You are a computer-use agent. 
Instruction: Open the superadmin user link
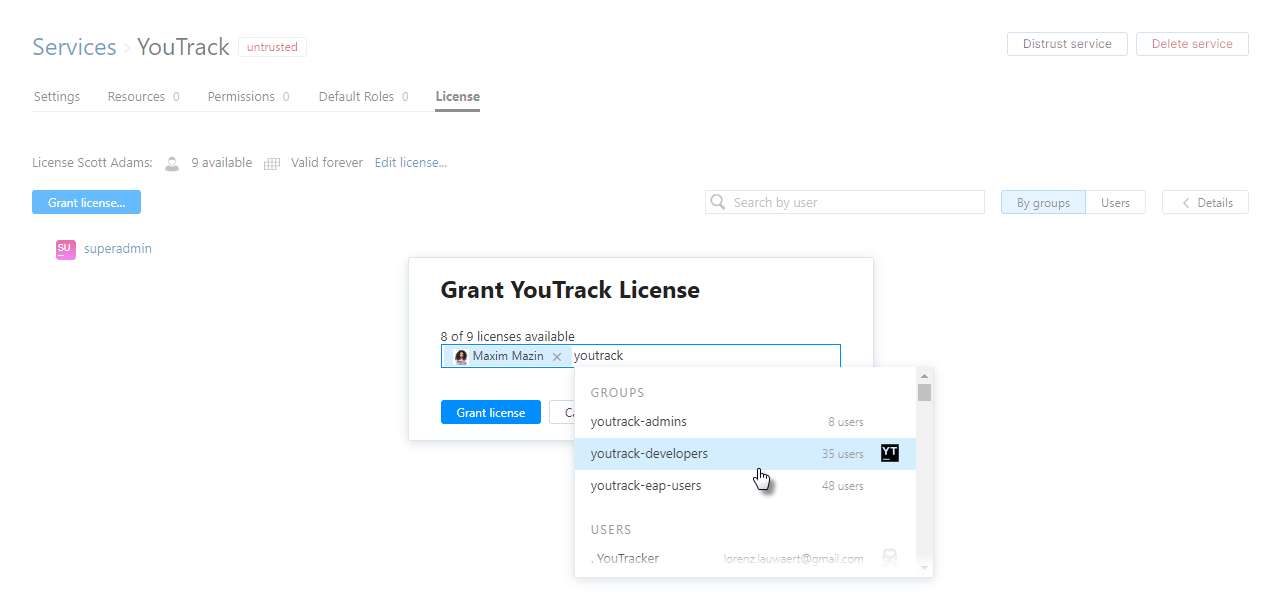tap(118, 249)
